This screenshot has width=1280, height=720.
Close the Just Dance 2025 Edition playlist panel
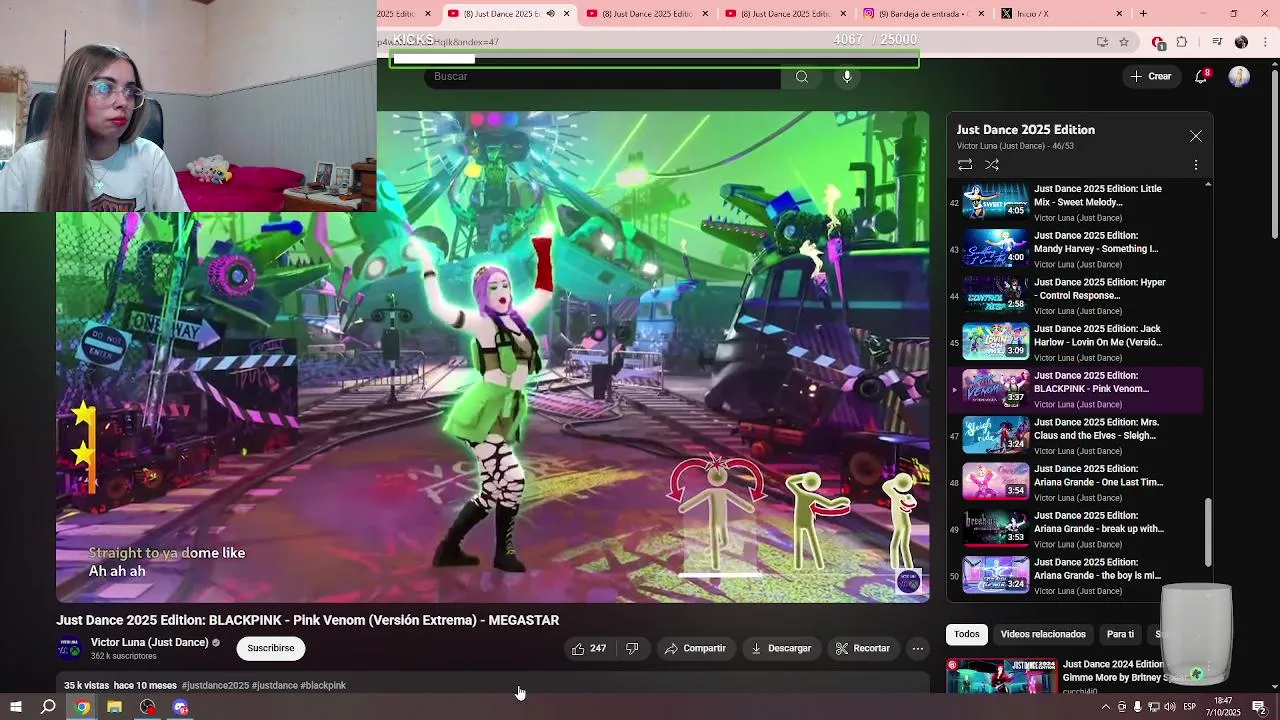[1196, 136]
